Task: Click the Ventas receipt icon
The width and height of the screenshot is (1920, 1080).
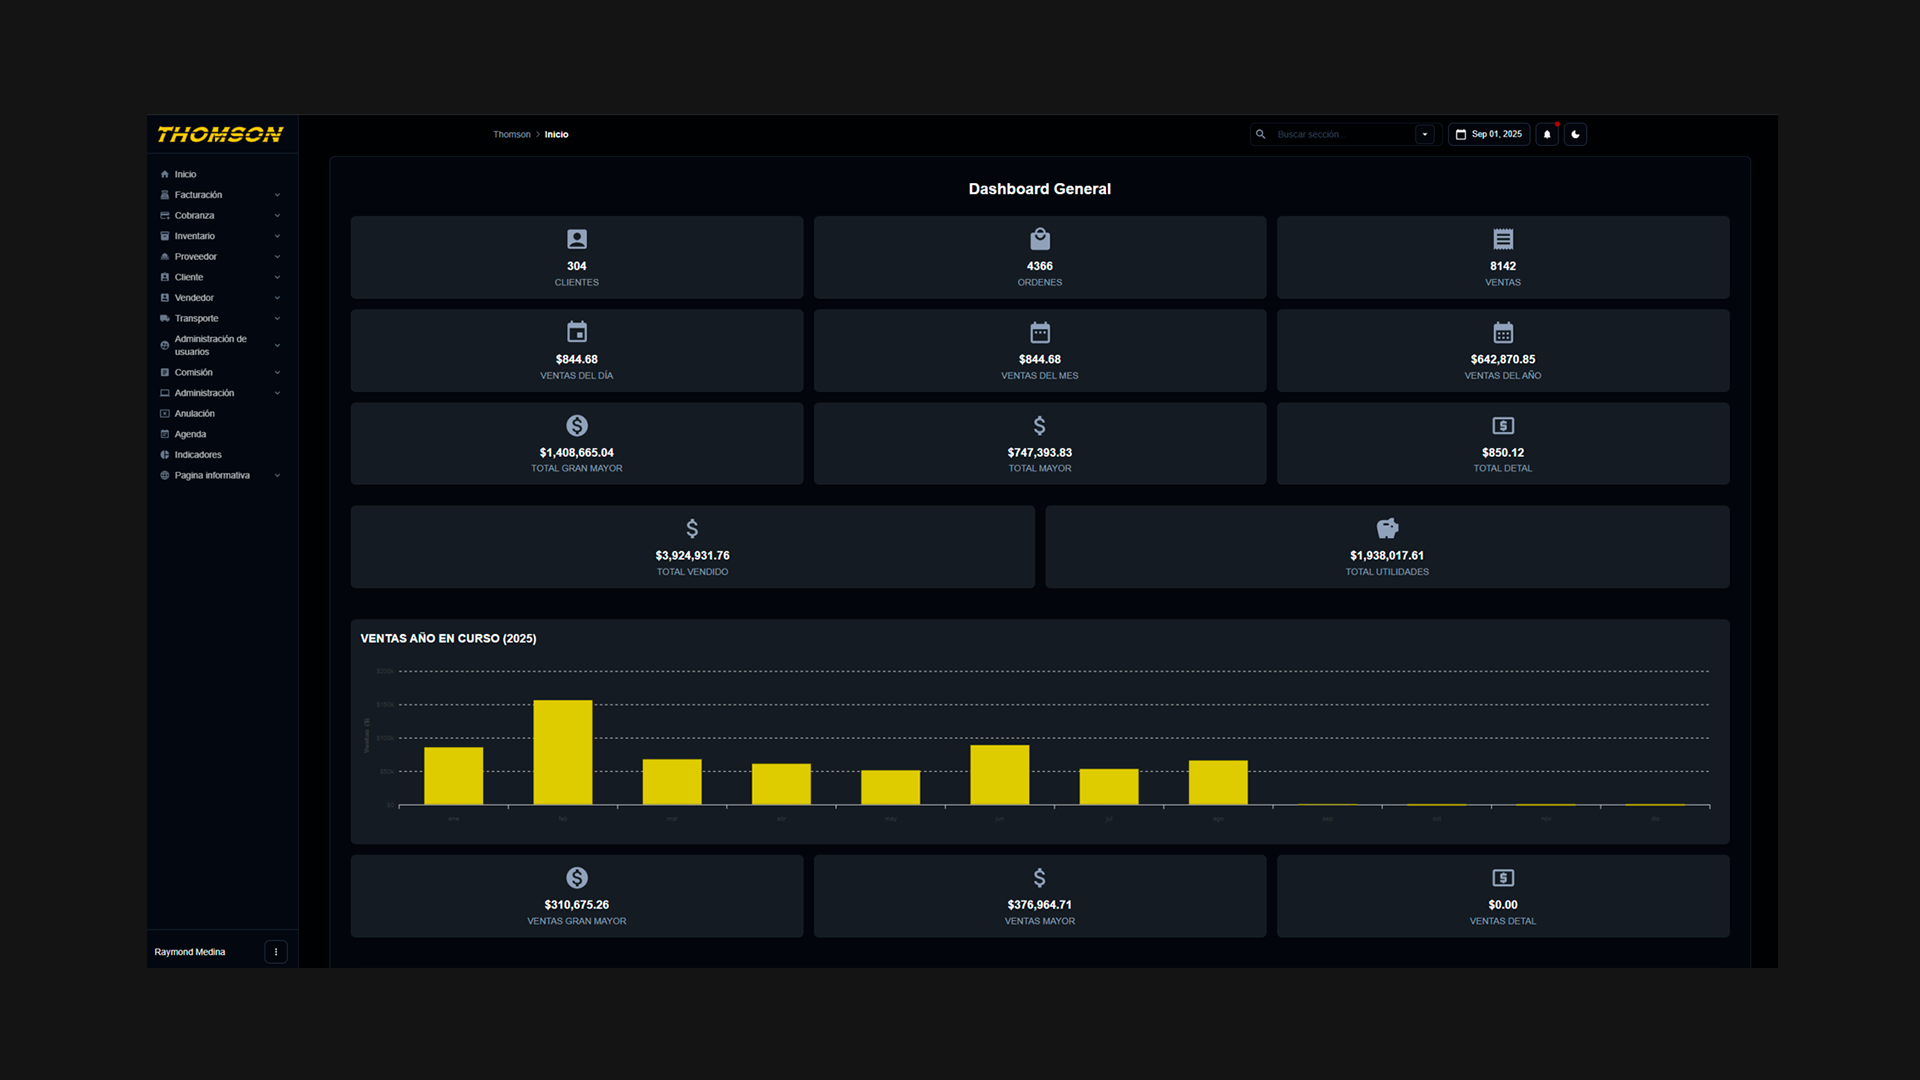Action: (1503, 239)
